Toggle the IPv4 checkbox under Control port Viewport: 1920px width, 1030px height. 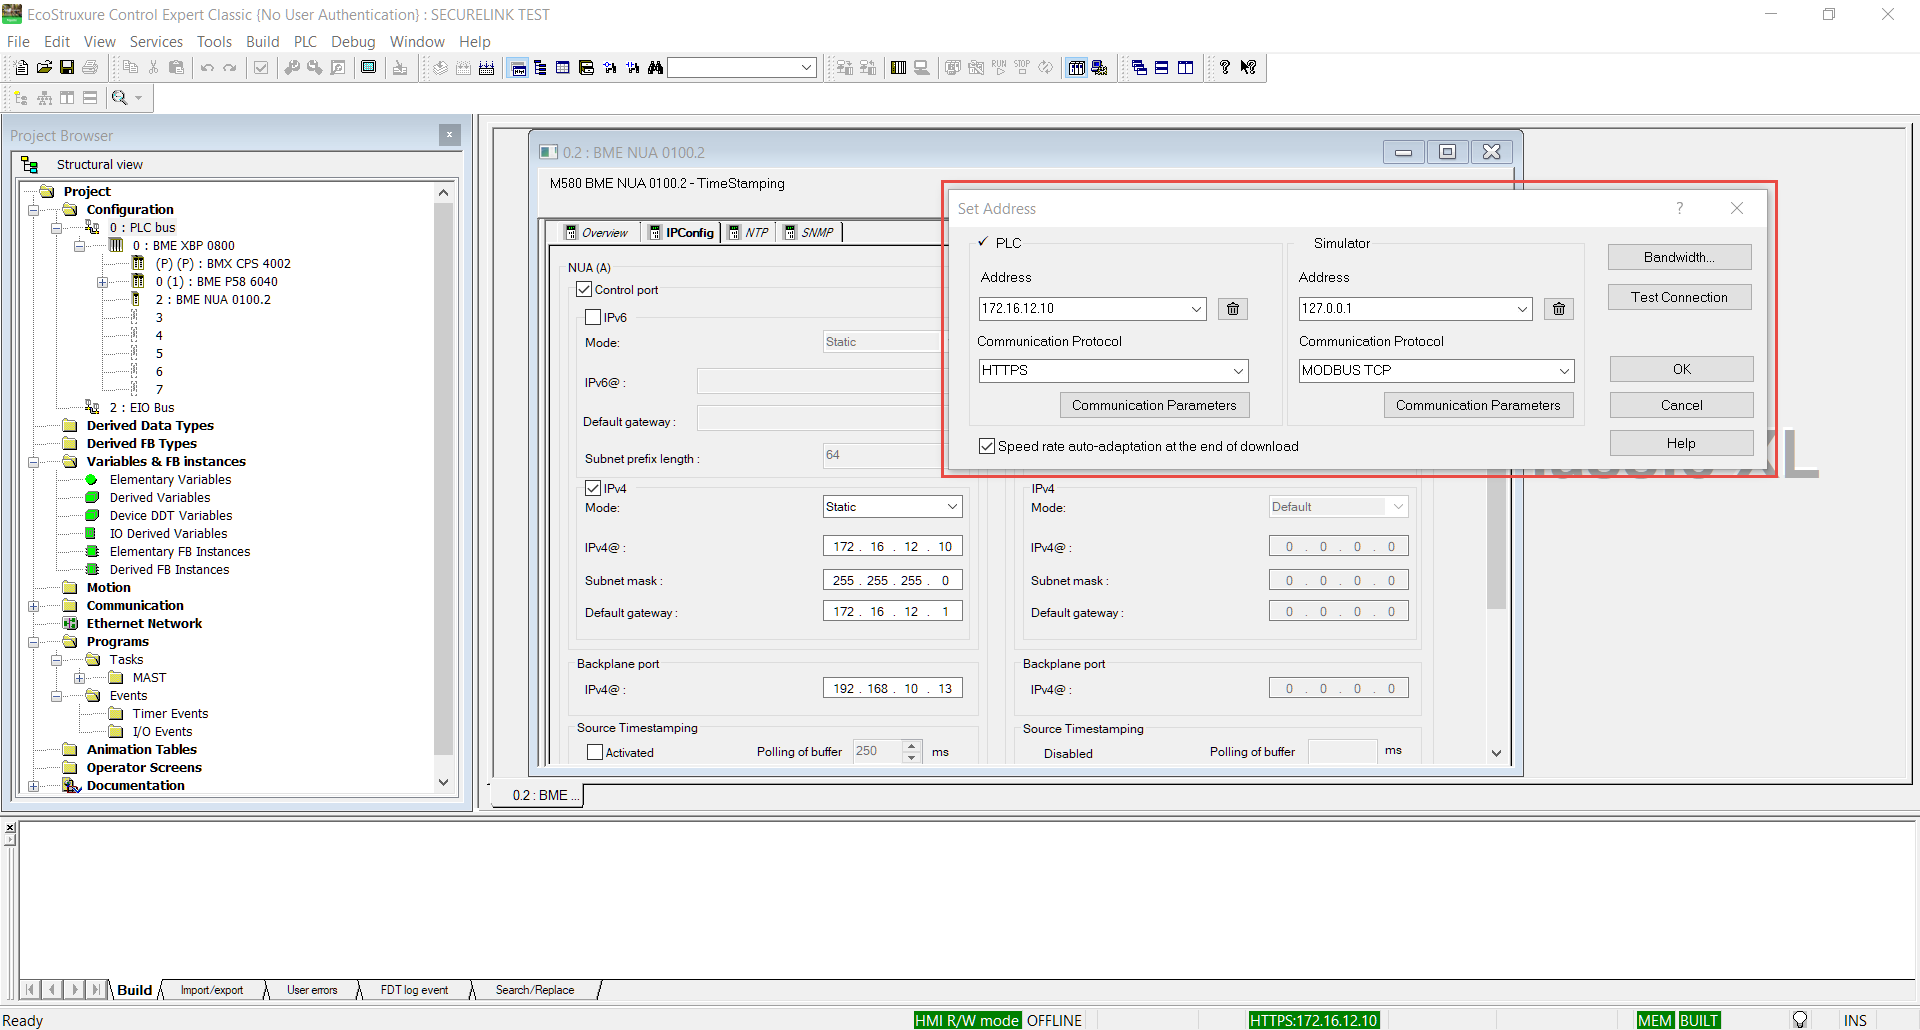(x=593, y=489)
